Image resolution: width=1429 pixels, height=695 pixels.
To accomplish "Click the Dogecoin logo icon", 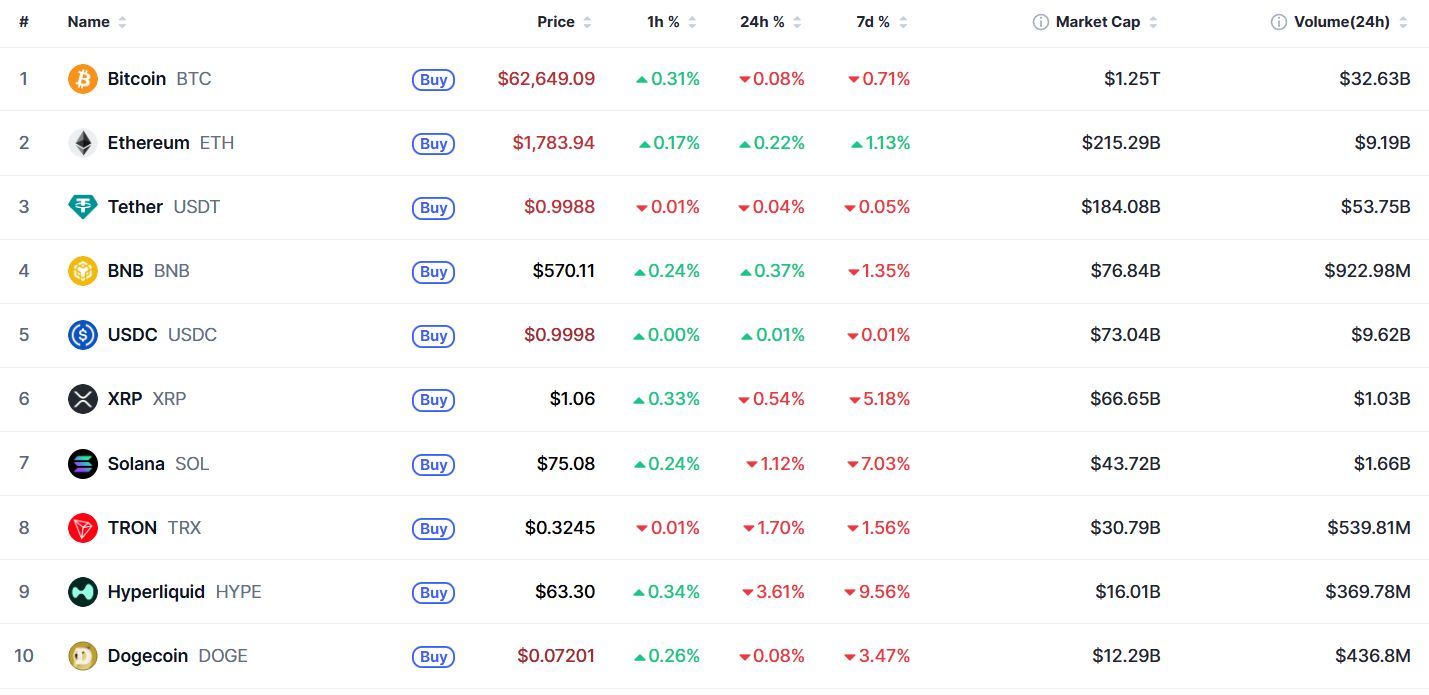I will point(83,656).
